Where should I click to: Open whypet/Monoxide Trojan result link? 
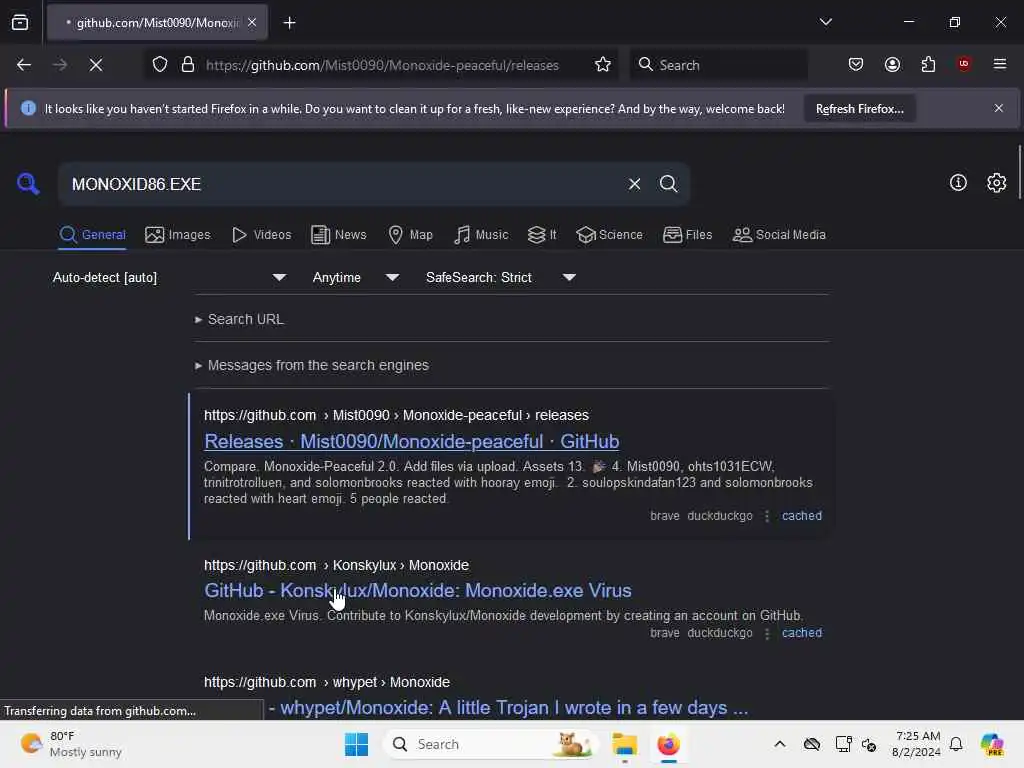[x=508, y=707]
